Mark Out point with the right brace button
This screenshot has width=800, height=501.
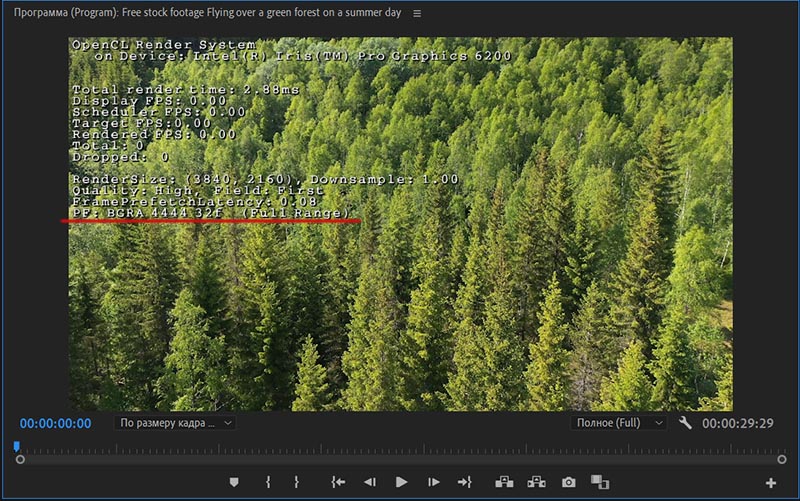[296, 482]
